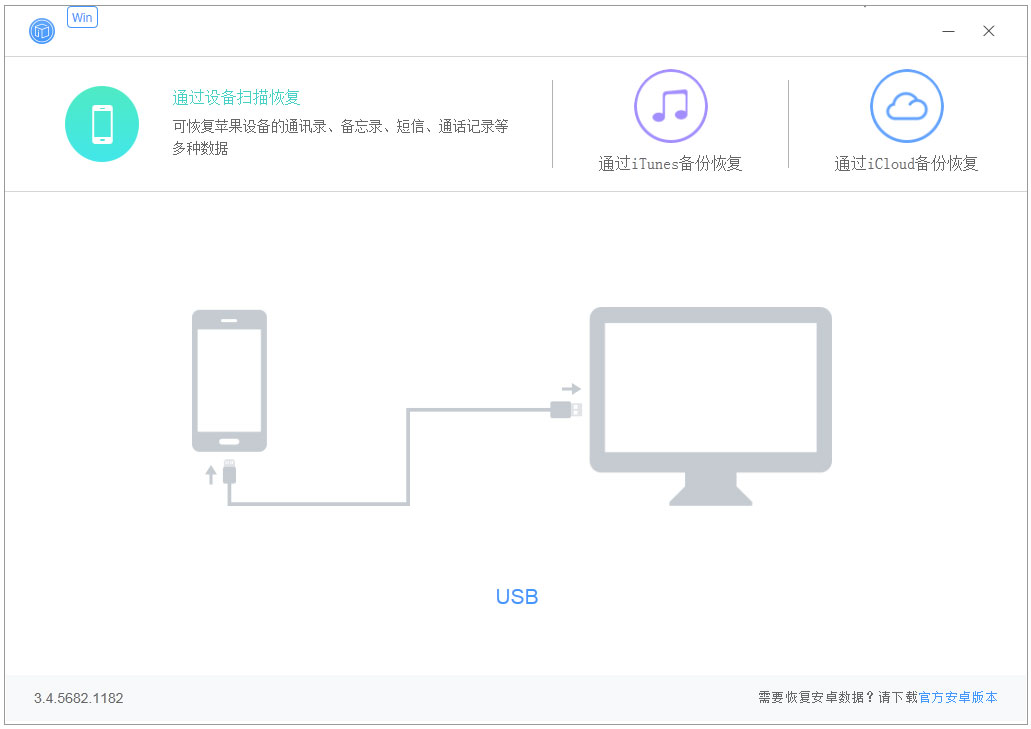Click the blue USB label text
1031x729 pixels.
(x=517, y=597)
